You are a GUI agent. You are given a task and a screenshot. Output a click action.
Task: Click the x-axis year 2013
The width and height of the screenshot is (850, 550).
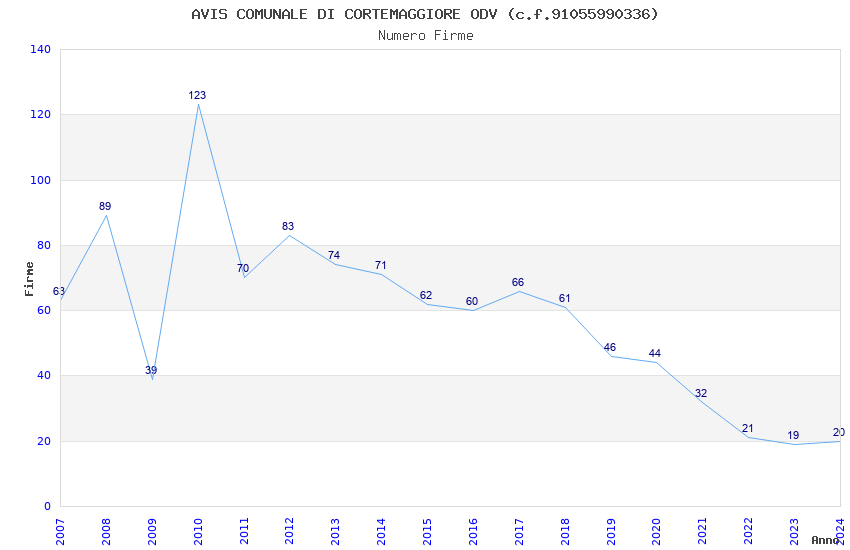336,532
